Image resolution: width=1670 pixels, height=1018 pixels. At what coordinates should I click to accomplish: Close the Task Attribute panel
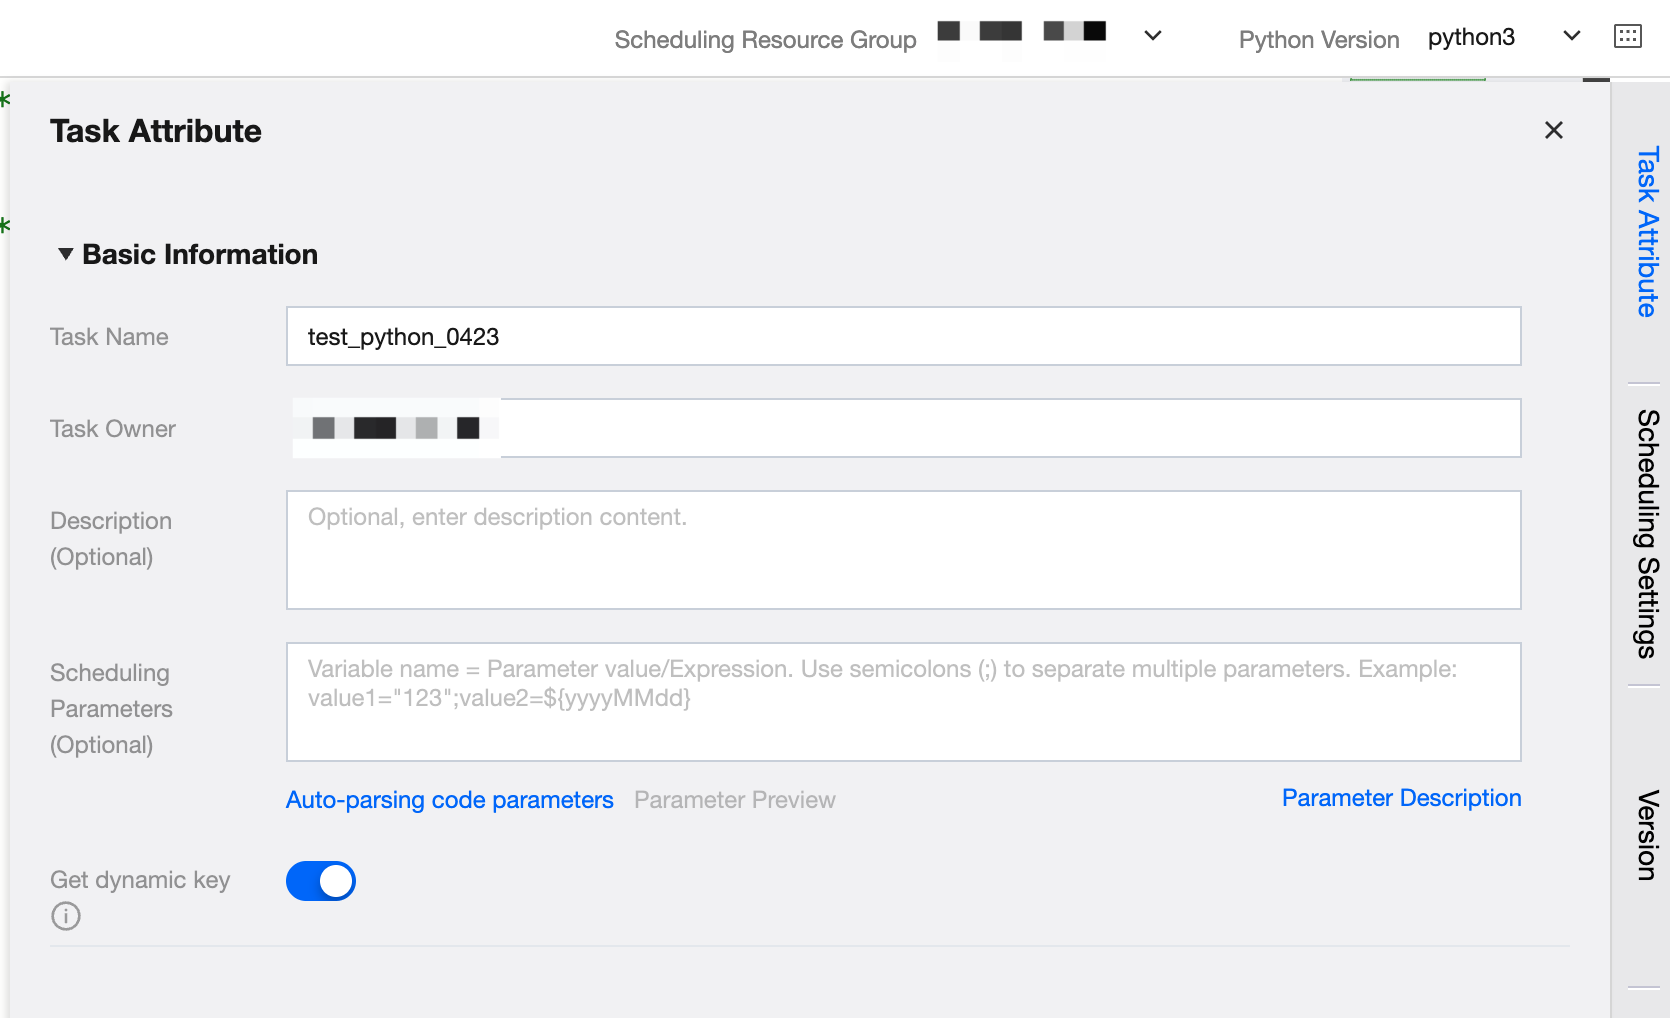coord(1553,130)
